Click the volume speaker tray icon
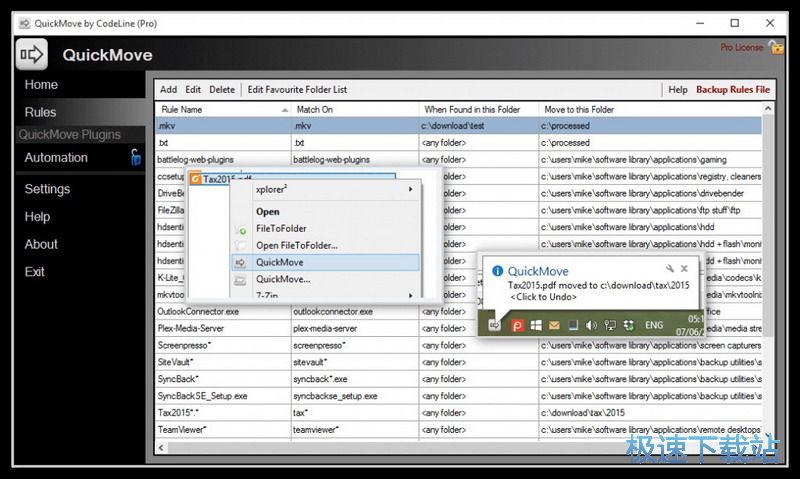The height and width of the screenshot is (479, 800). pyautogui.click(x=591, y=325)
